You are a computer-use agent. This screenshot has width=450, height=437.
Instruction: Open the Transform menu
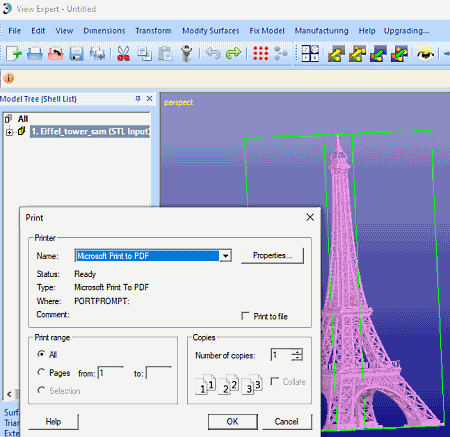(x=153, y=31)
